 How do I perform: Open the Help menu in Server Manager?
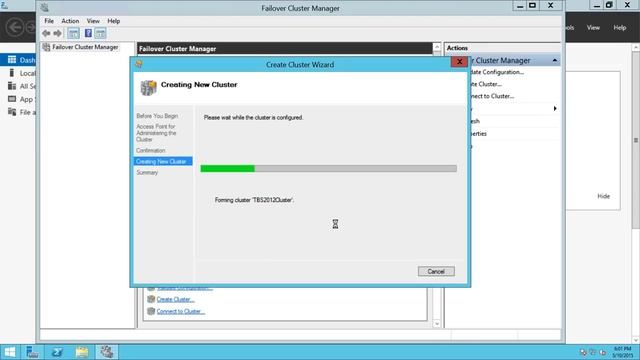click(620, 28)
